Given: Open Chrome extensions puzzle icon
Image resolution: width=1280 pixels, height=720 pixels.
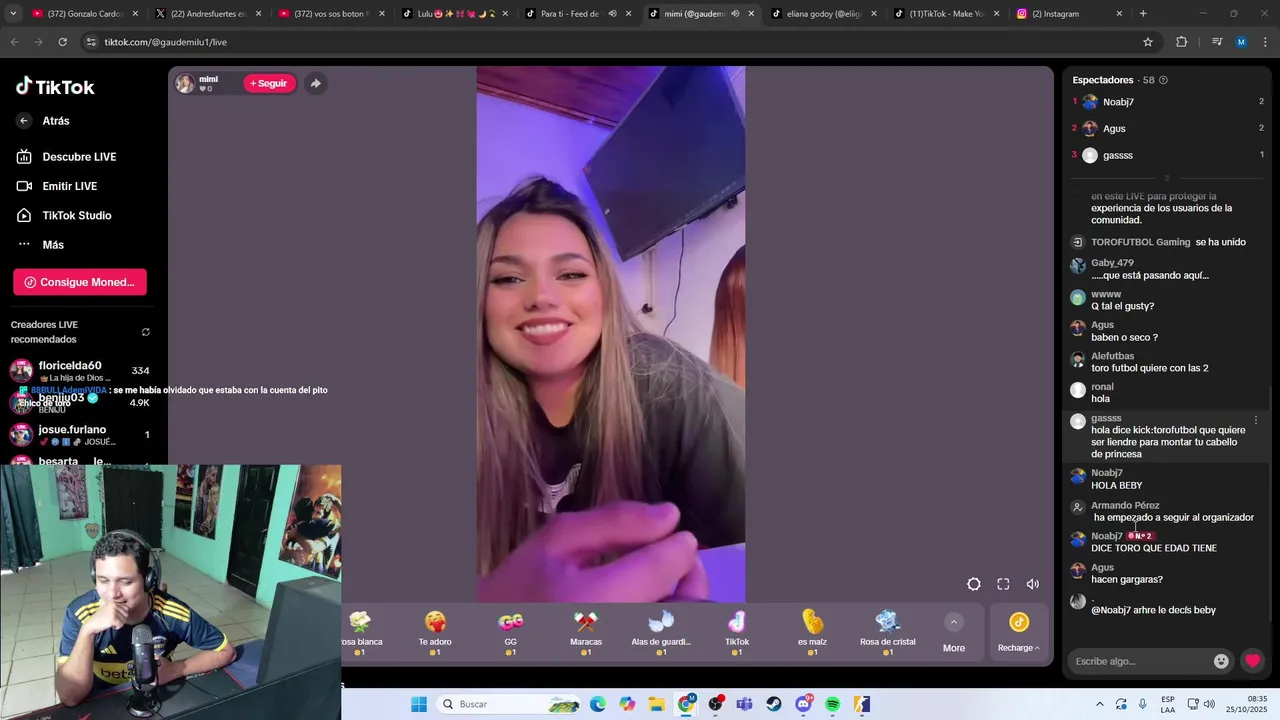Looking at the screenshot, I should click(1181, 42).
